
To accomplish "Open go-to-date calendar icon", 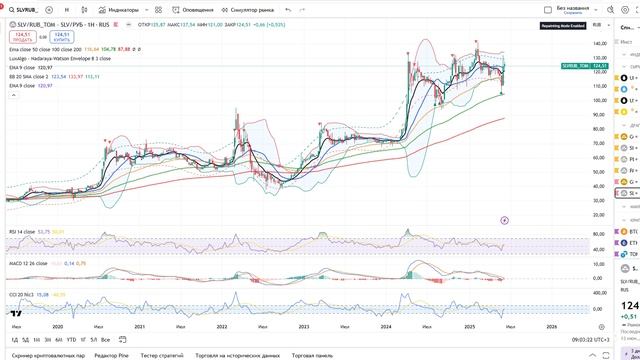I will (x=122, y=340).
